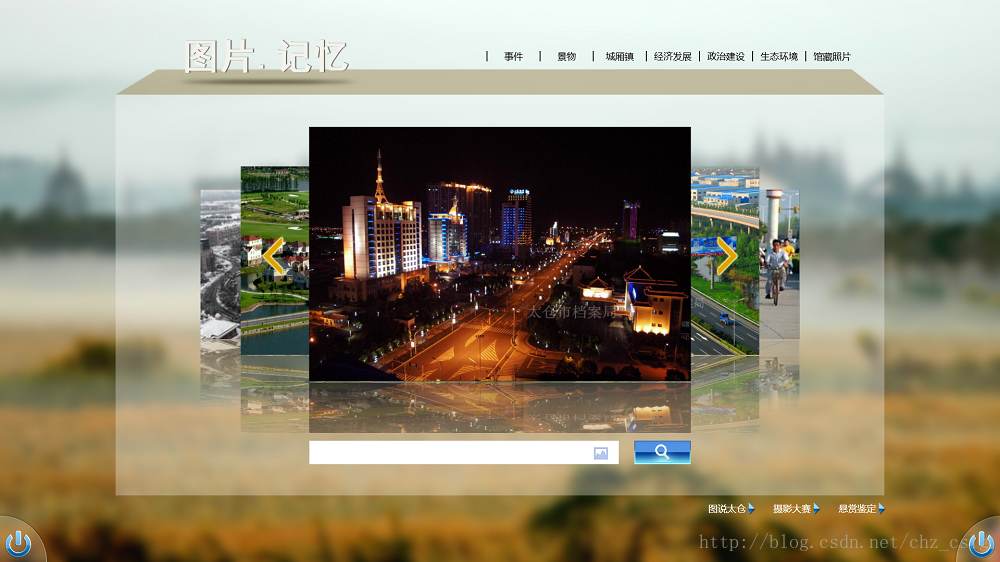Open the 经济发展 menu item

coord(672,57)
